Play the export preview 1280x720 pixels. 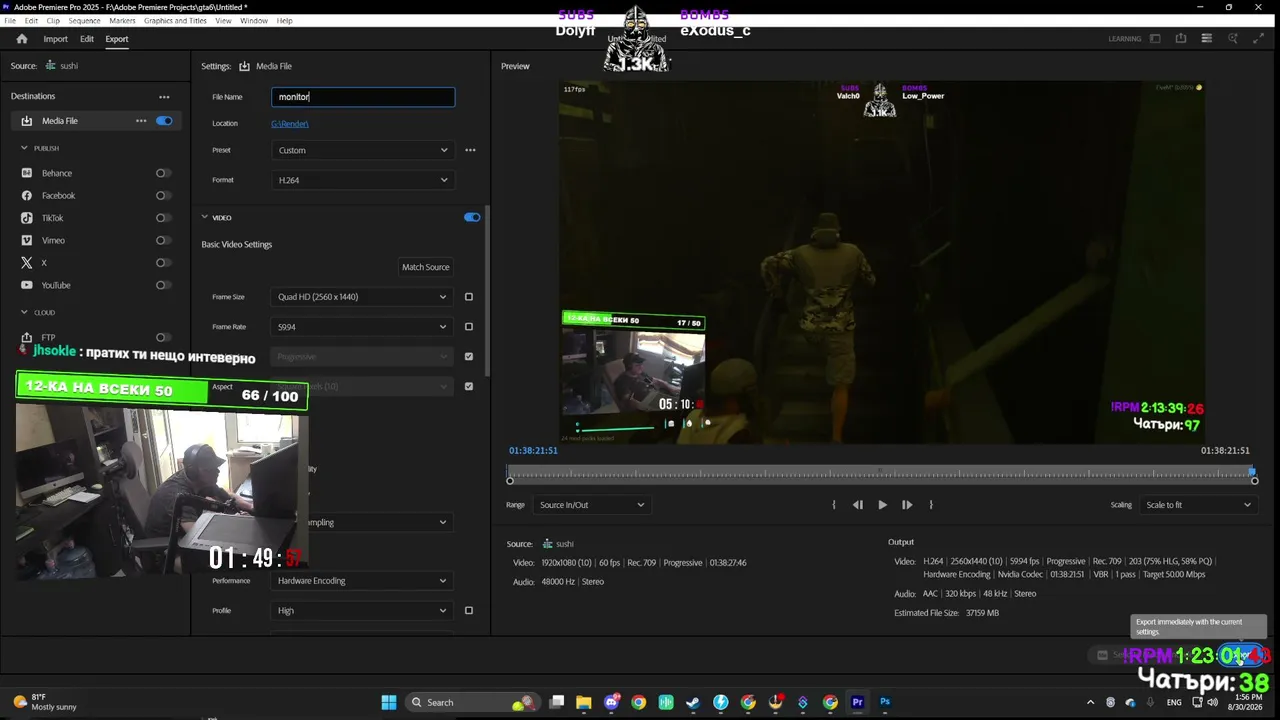point(882,505)
